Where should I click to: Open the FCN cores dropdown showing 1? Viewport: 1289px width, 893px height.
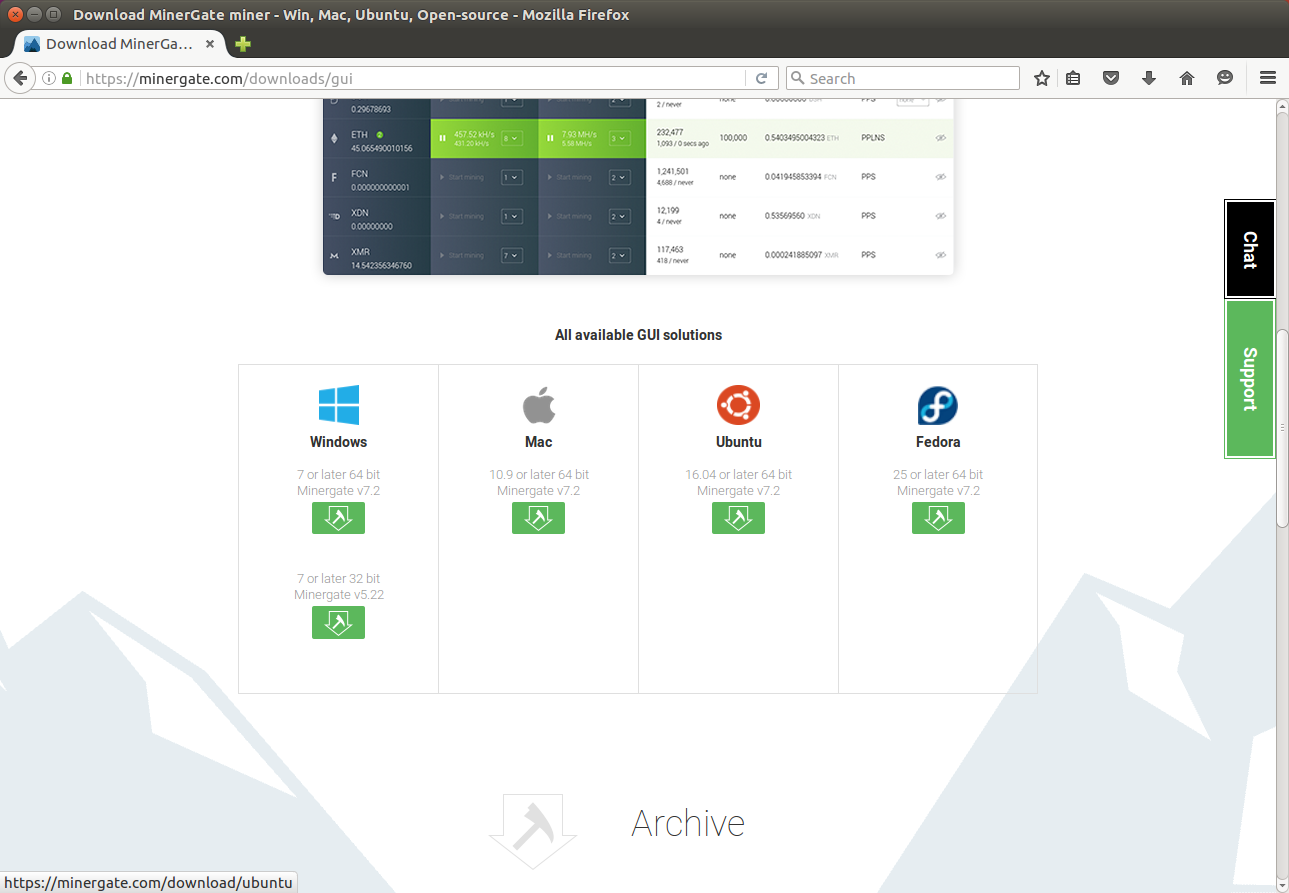(511, 177)
